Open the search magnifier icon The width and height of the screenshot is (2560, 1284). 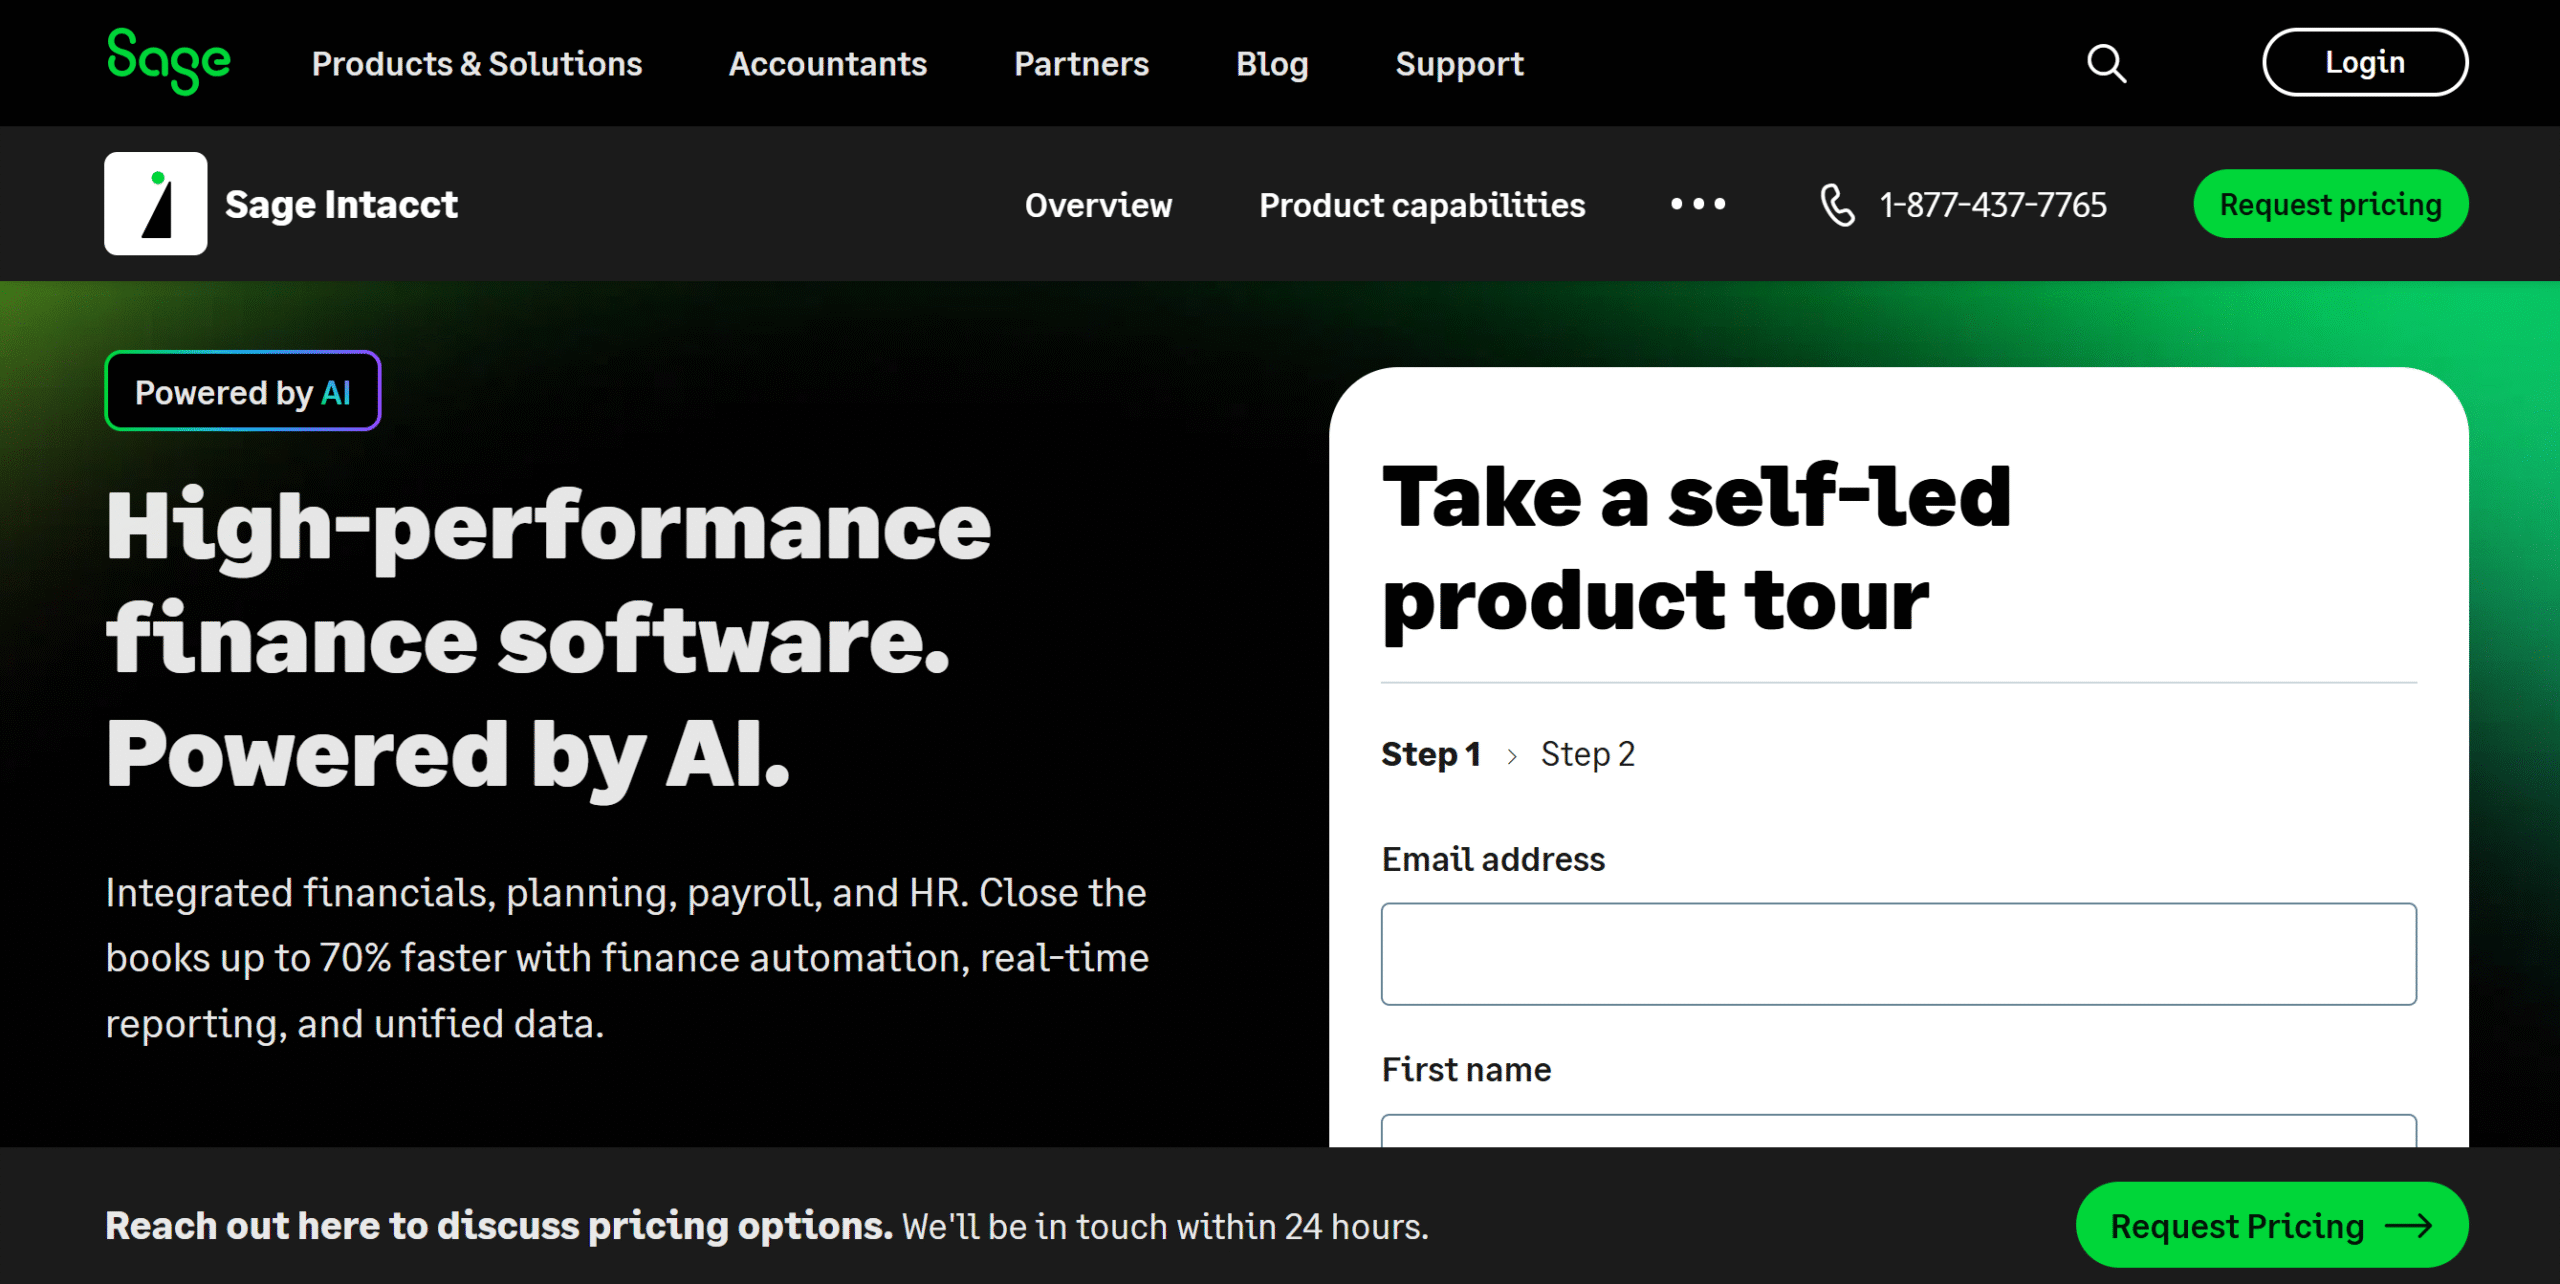point(2106,63)
